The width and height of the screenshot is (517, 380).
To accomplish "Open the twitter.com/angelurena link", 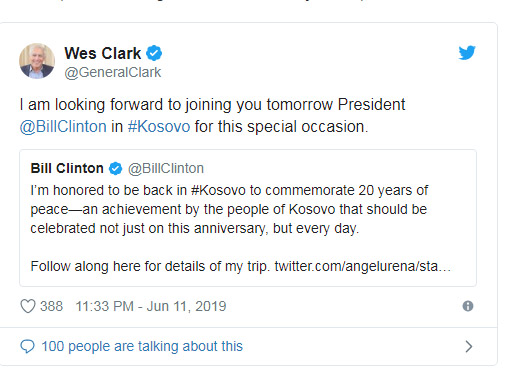I will pos(363,266).
